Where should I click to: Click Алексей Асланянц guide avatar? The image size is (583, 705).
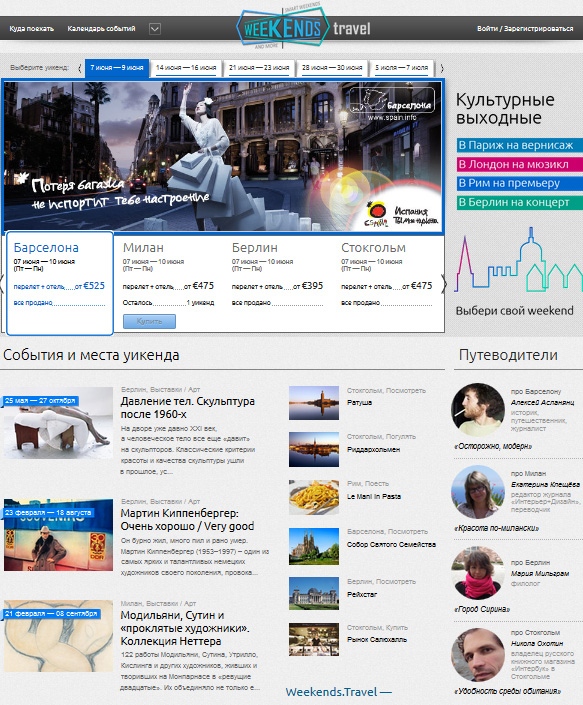(x=478, y=410)
